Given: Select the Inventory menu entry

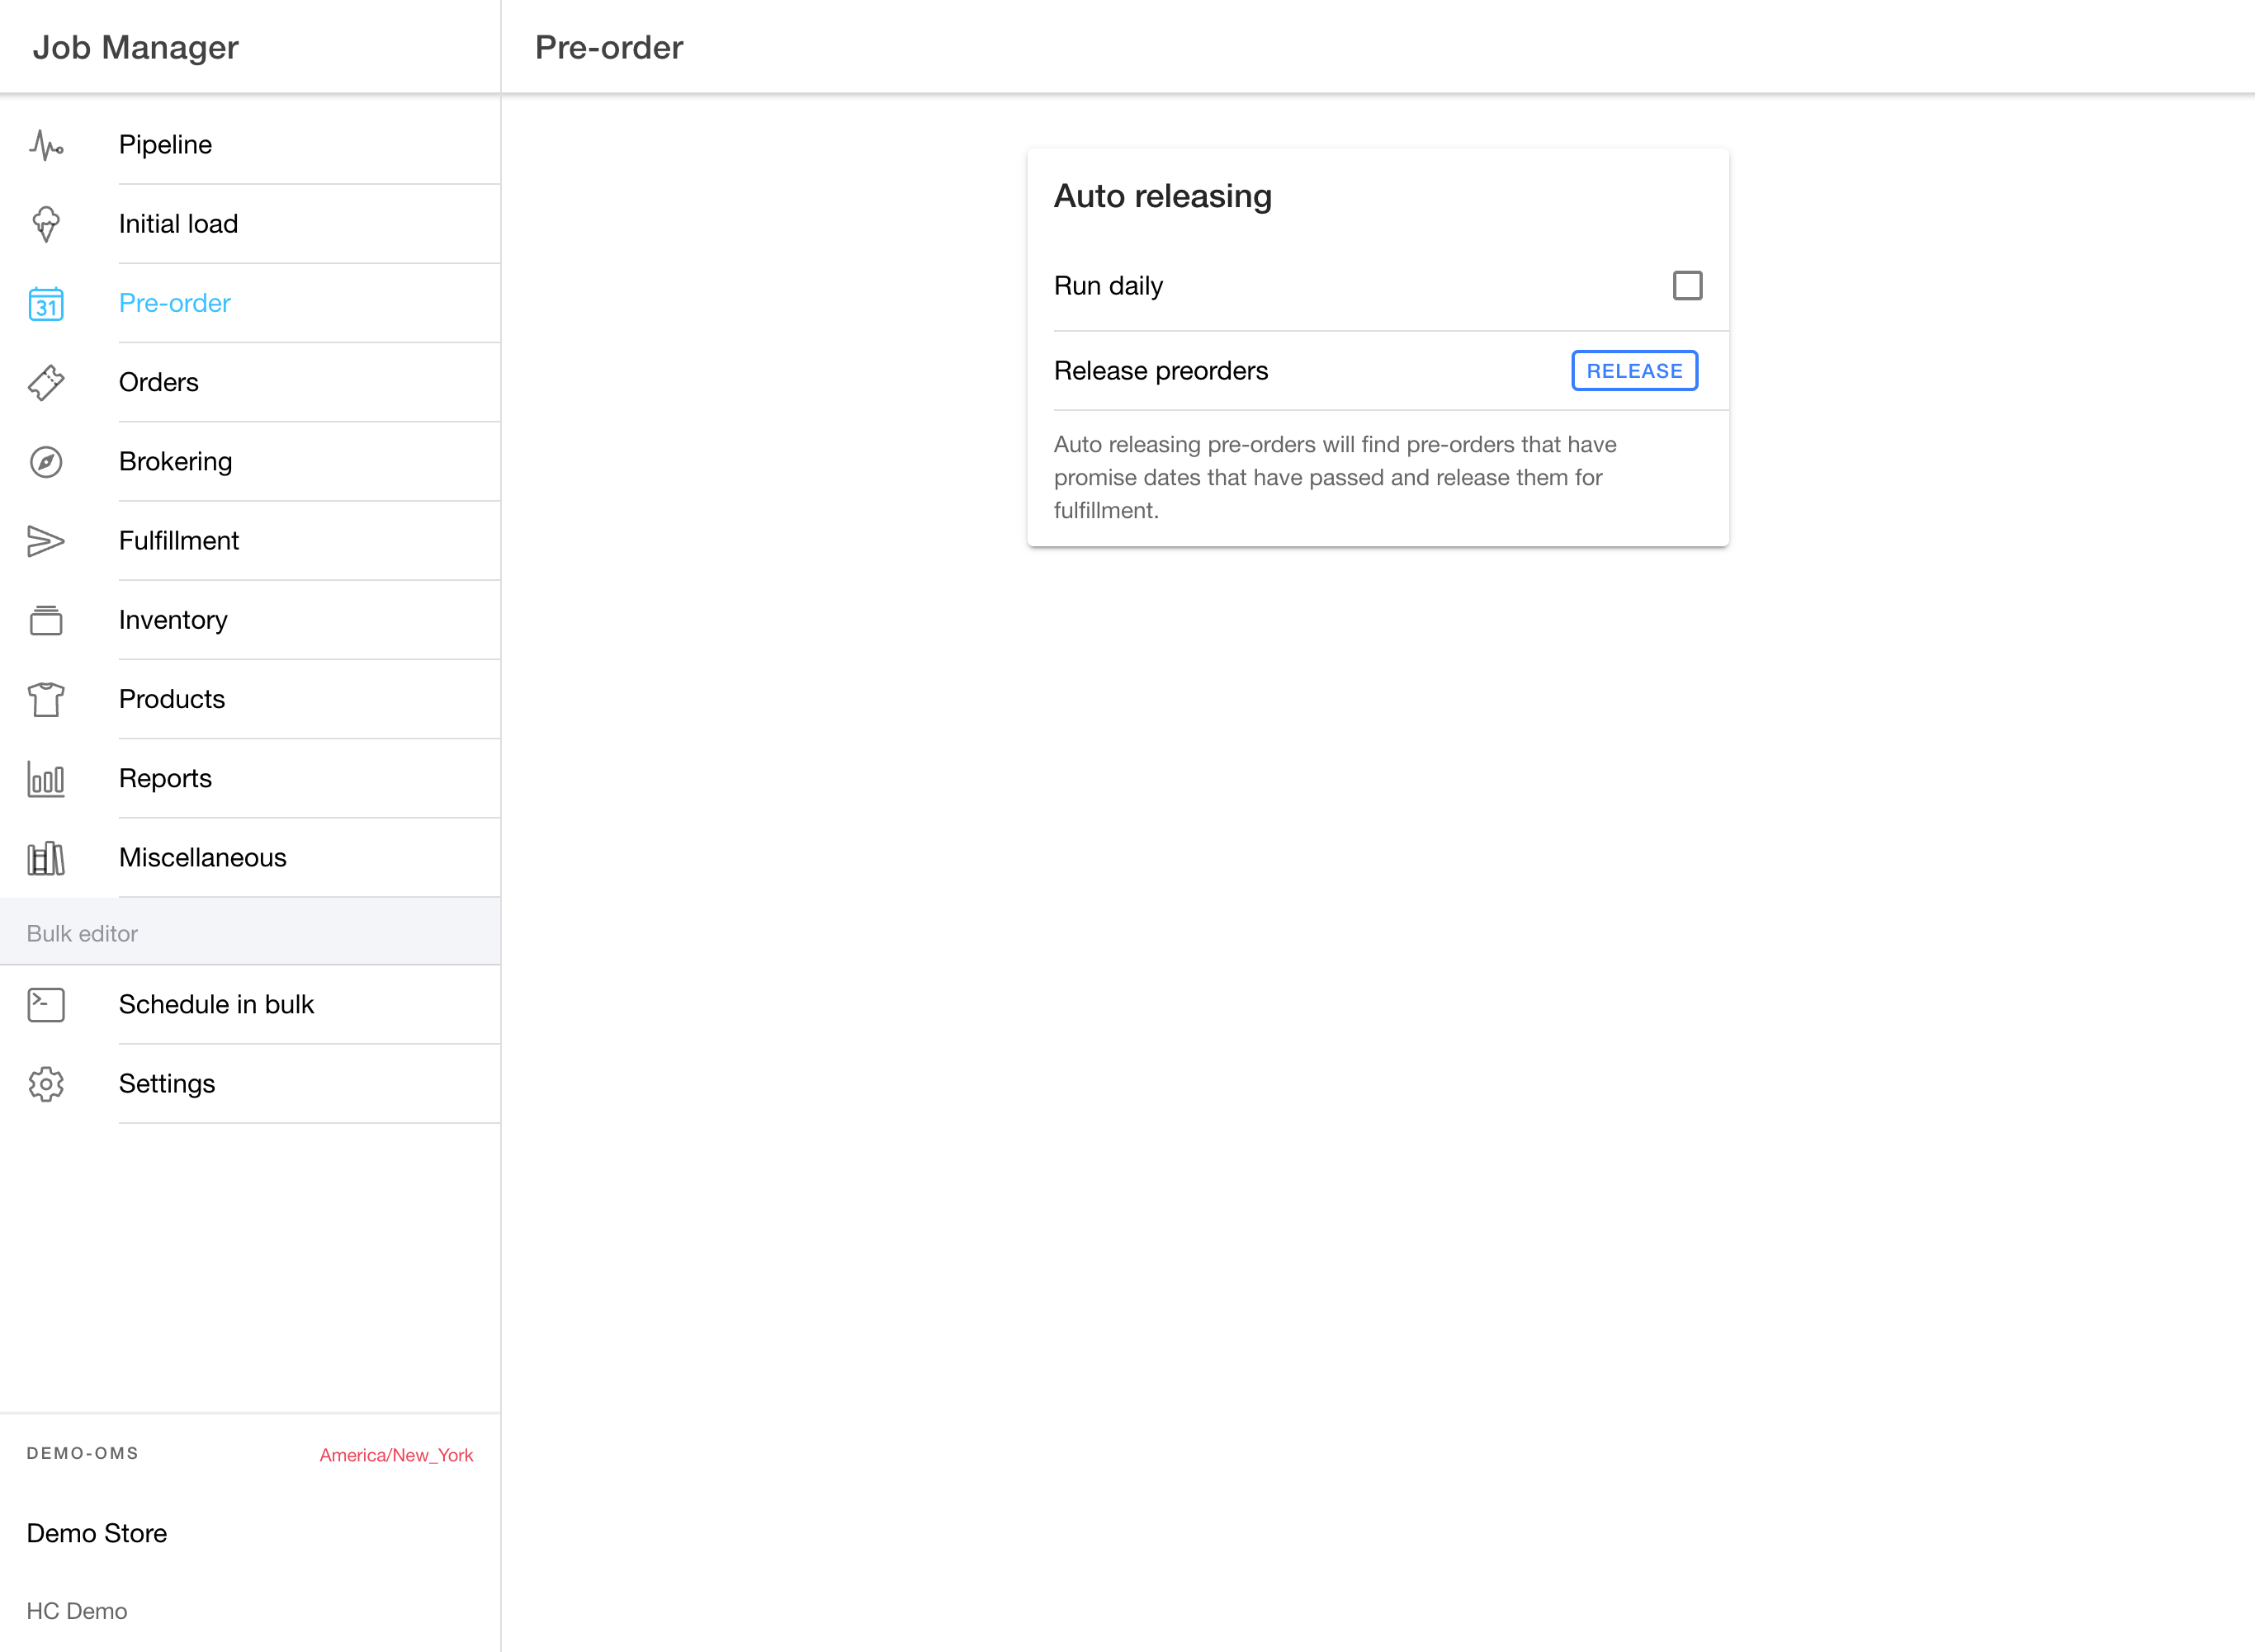Looking at the screenshot, I should coord(173,620).
